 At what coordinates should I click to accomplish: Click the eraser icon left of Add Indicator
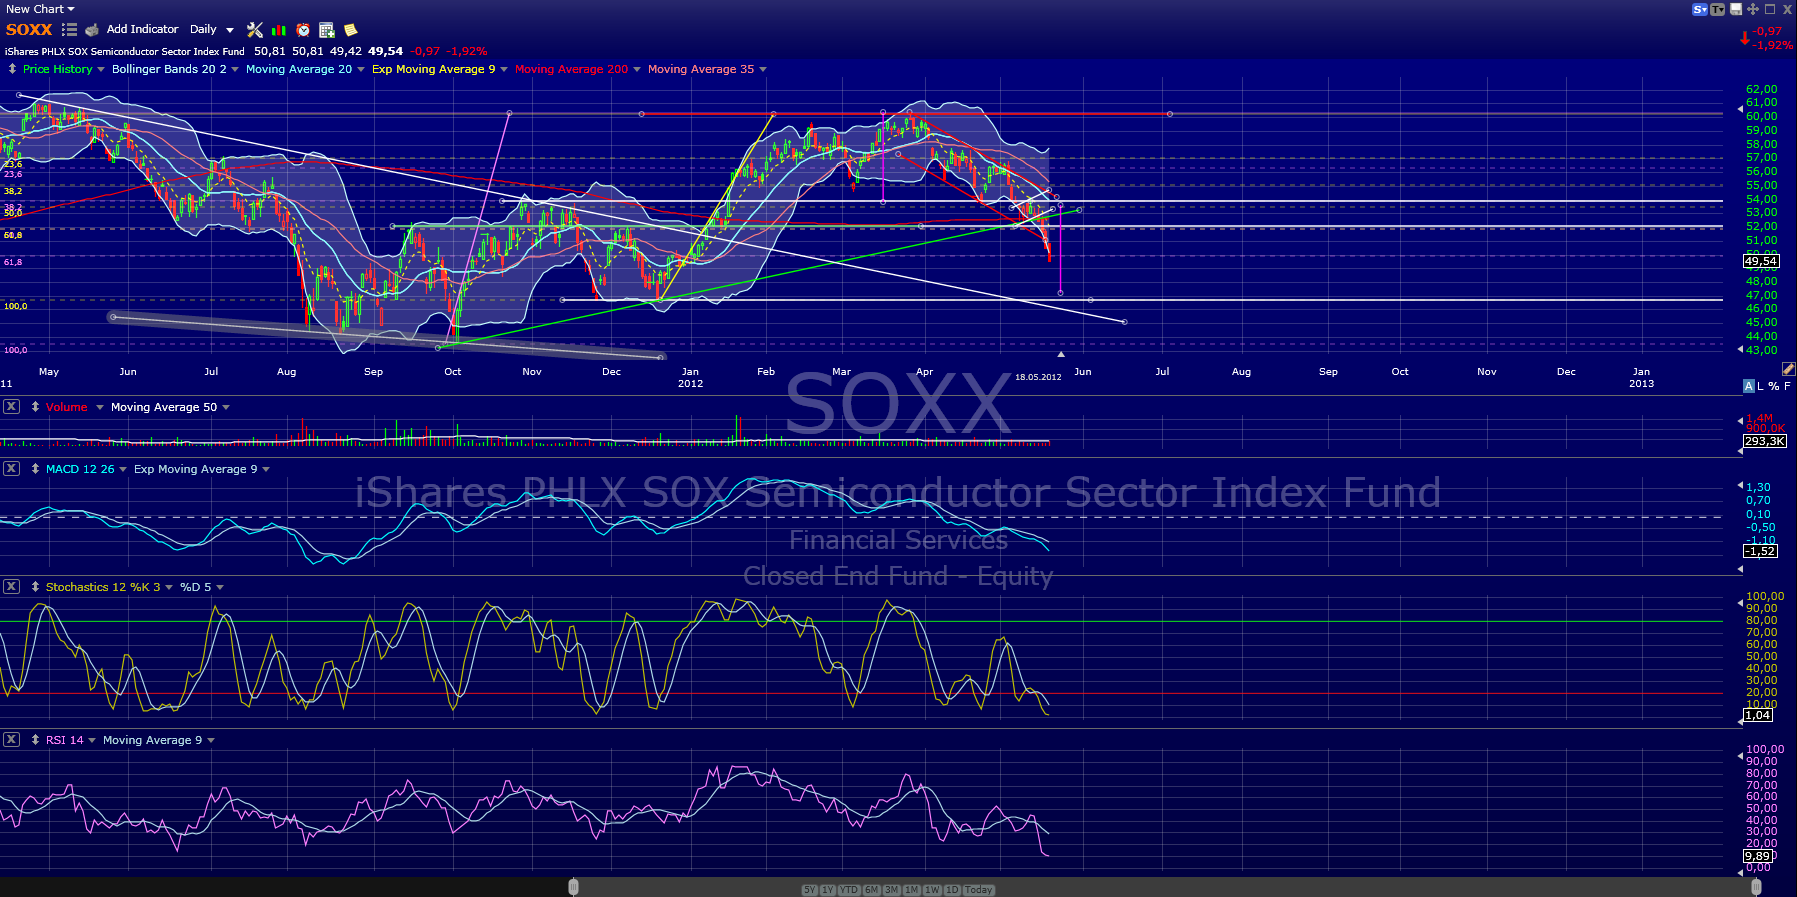tap(92, 30)
